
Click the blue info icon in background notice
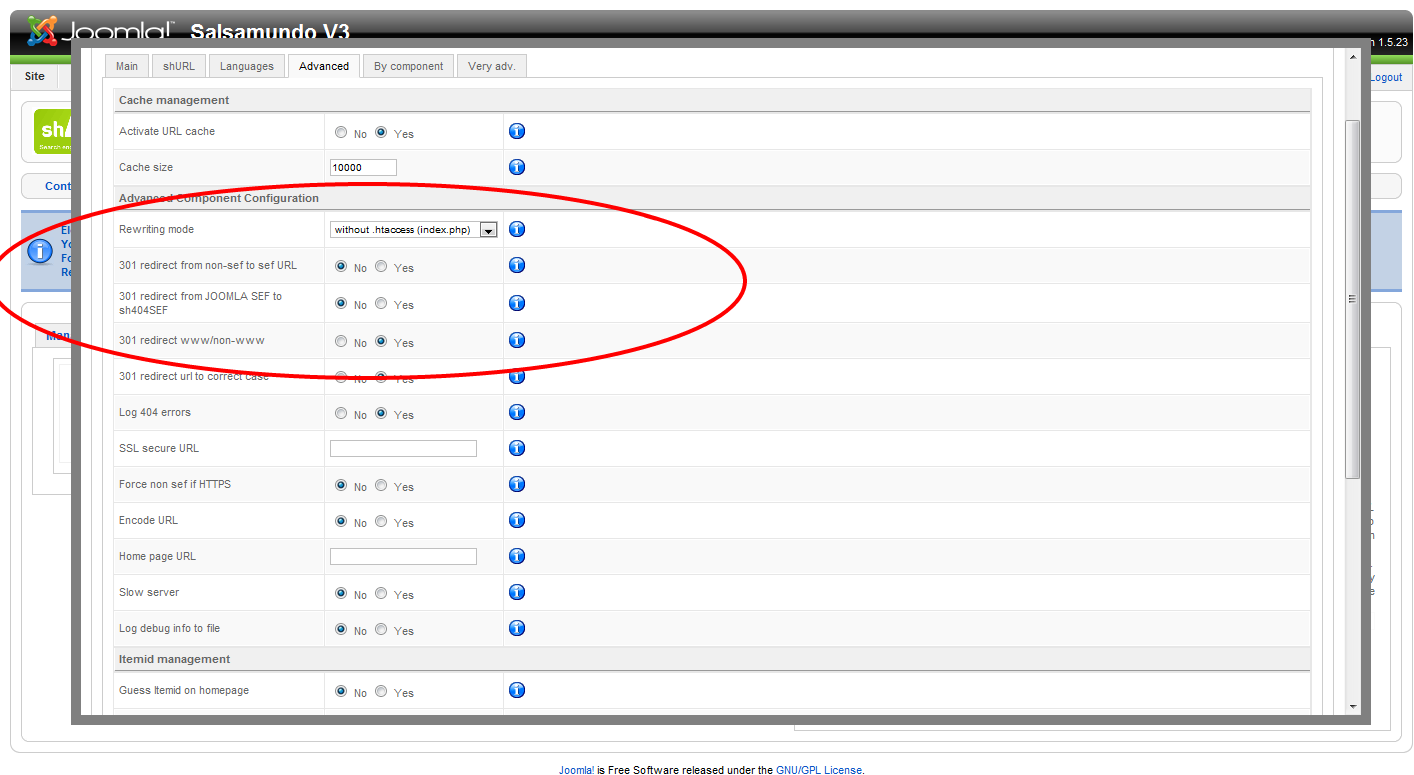pyautogui.click(x=39, y=251)
